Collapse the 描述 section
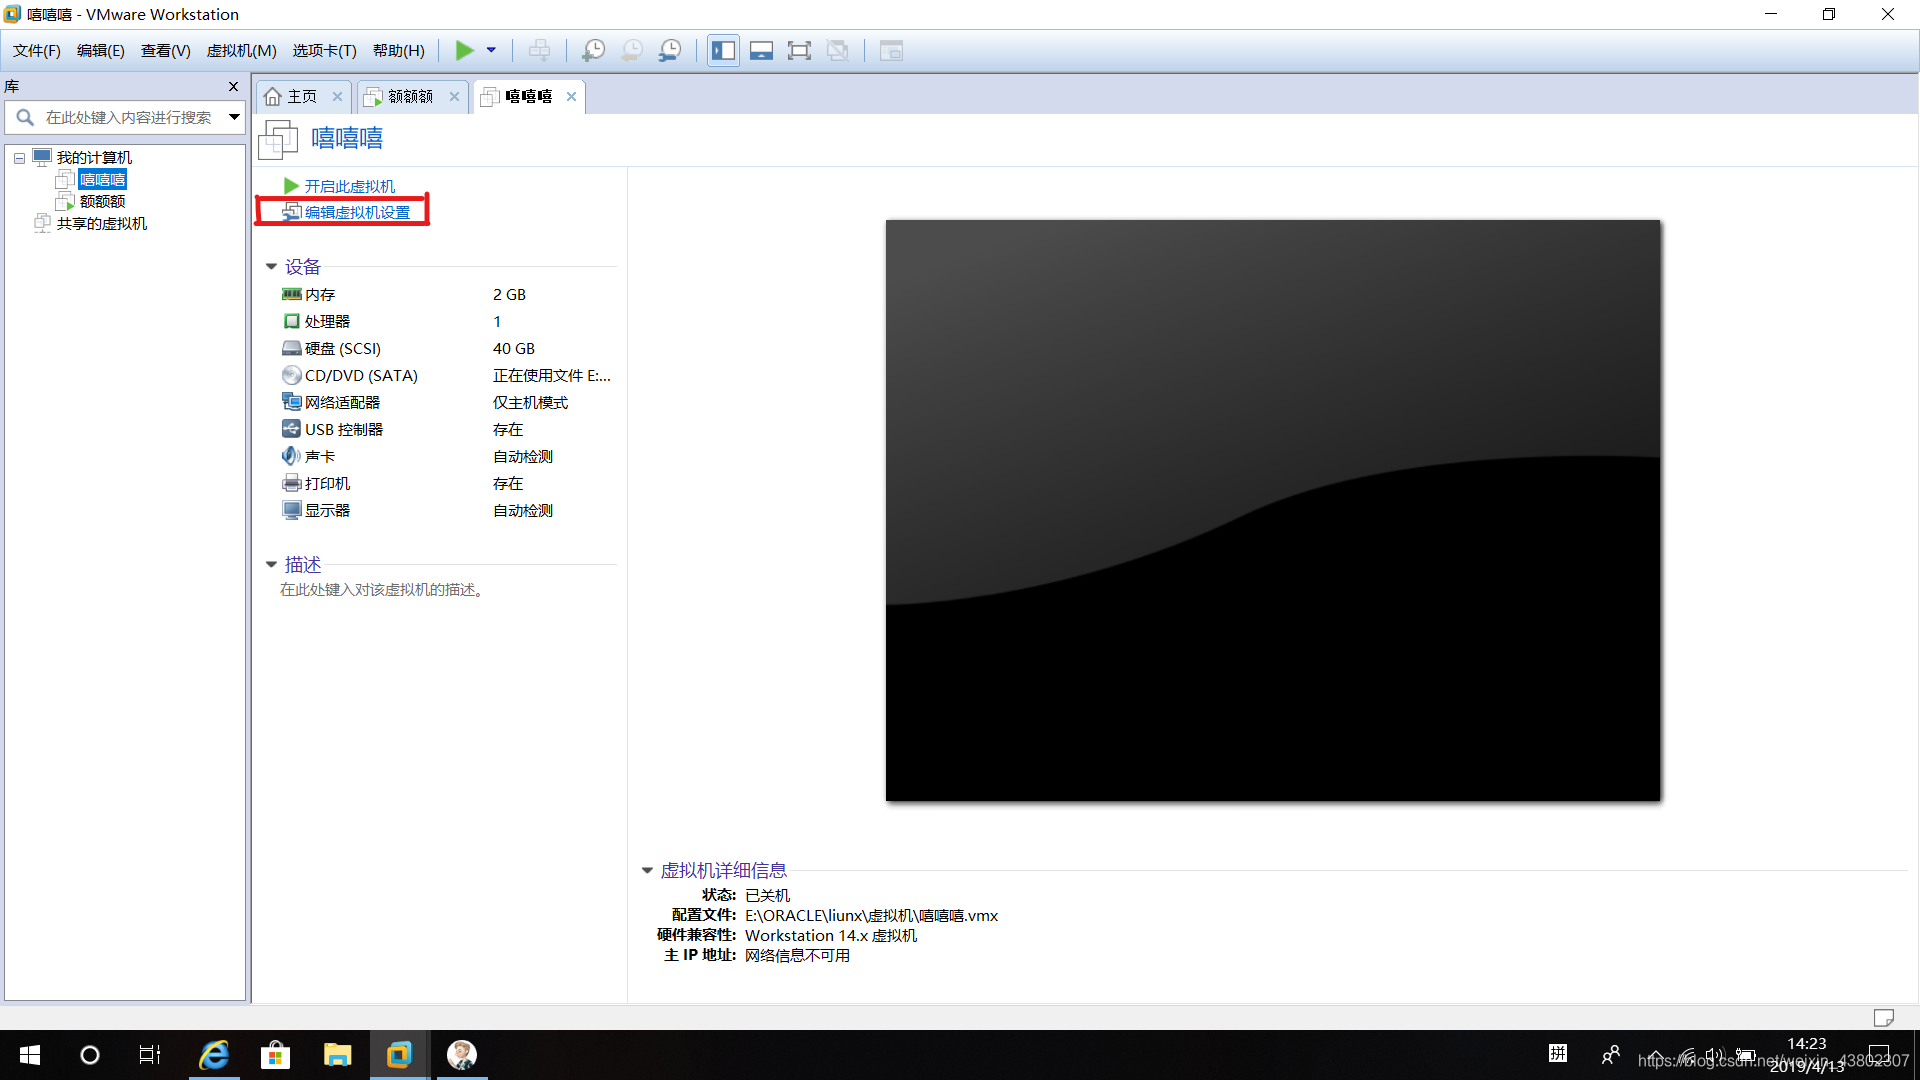This screenshot has width=1920, height=1080. (x=271, y=565)
